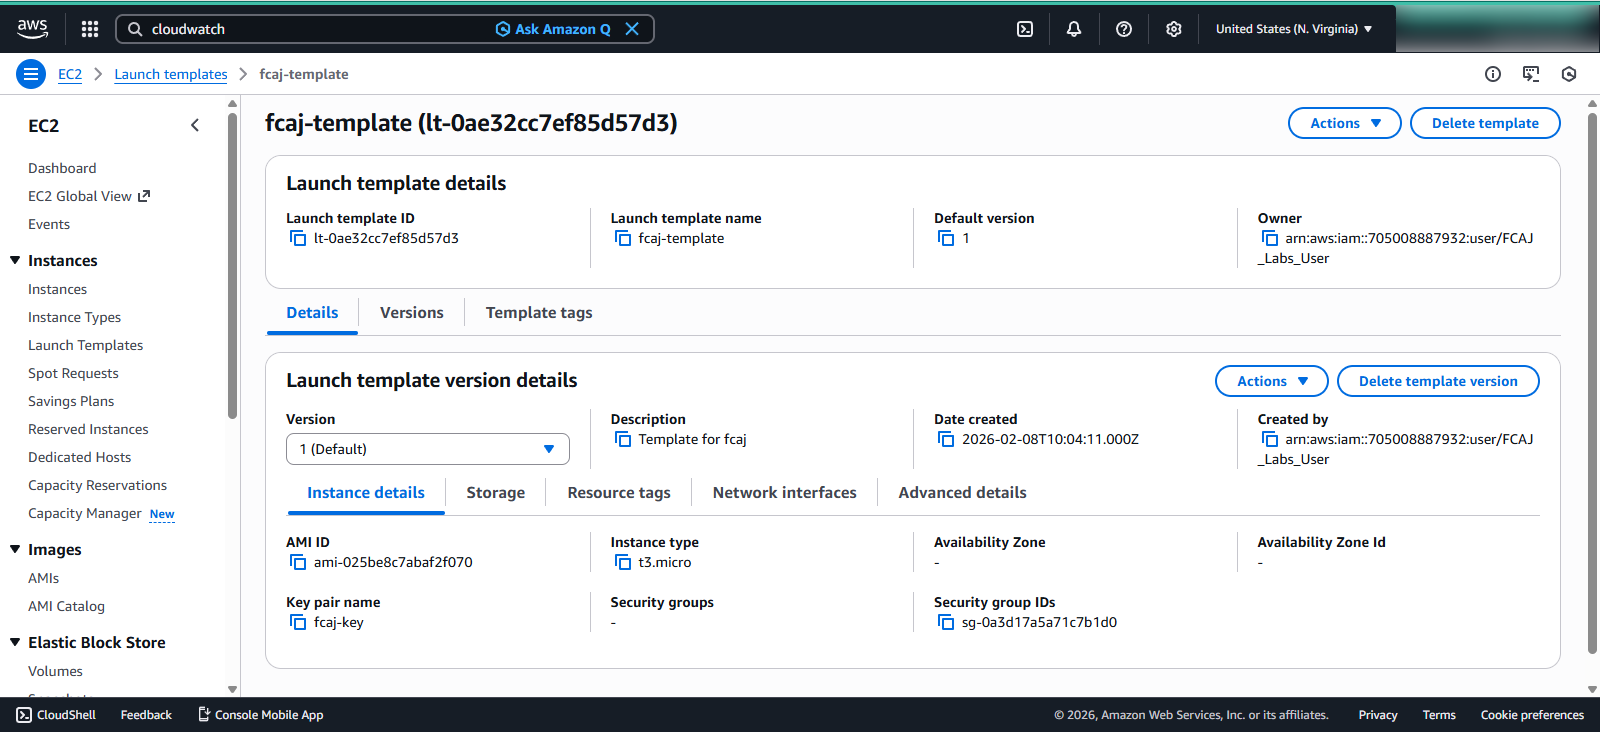
Task: Open the Network interfaces tab
Action: click(785, 493)
